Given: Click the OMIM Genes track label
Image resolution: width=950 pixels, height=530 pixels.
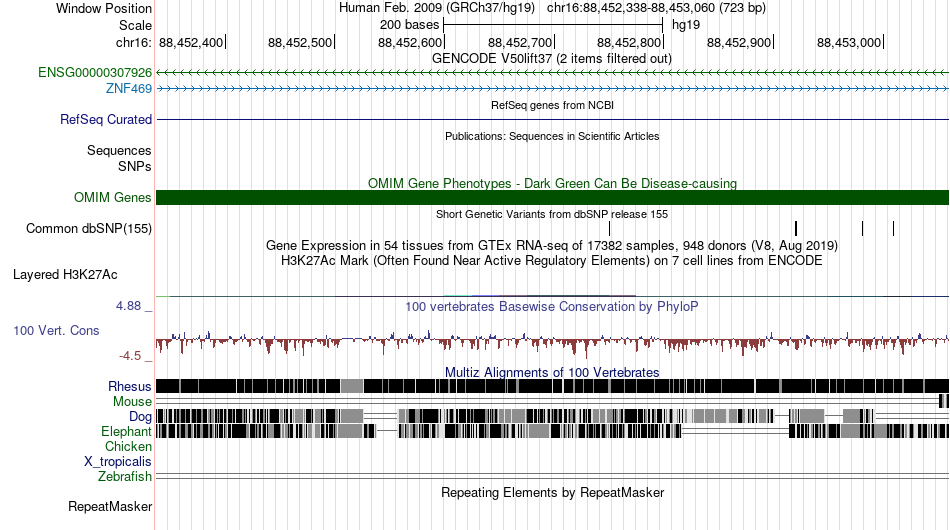Looking at the screenshot, I should (113, 197).
